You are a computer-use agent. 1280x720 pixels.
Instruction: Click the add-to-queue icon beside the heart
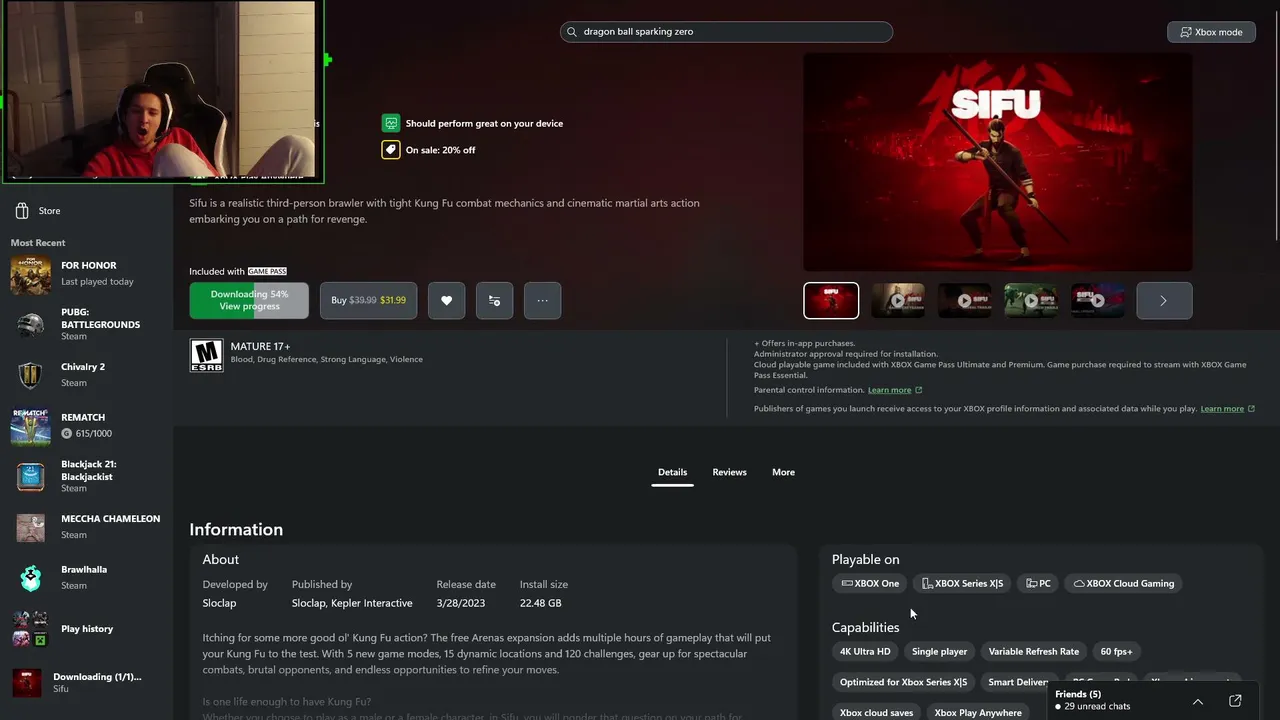(x=494, y=300)
